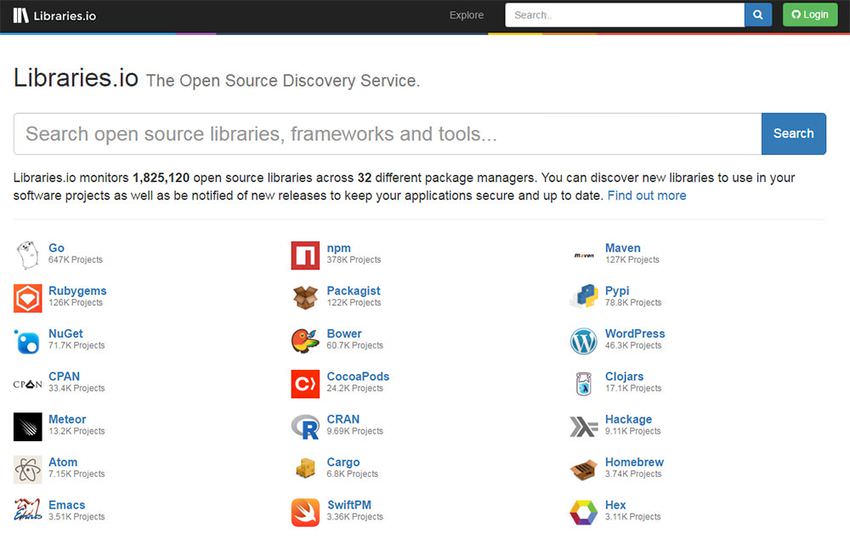The width and height of the screenshot is (850, 539).
Task: Open the Explore menu item
Action: (466, 15)
